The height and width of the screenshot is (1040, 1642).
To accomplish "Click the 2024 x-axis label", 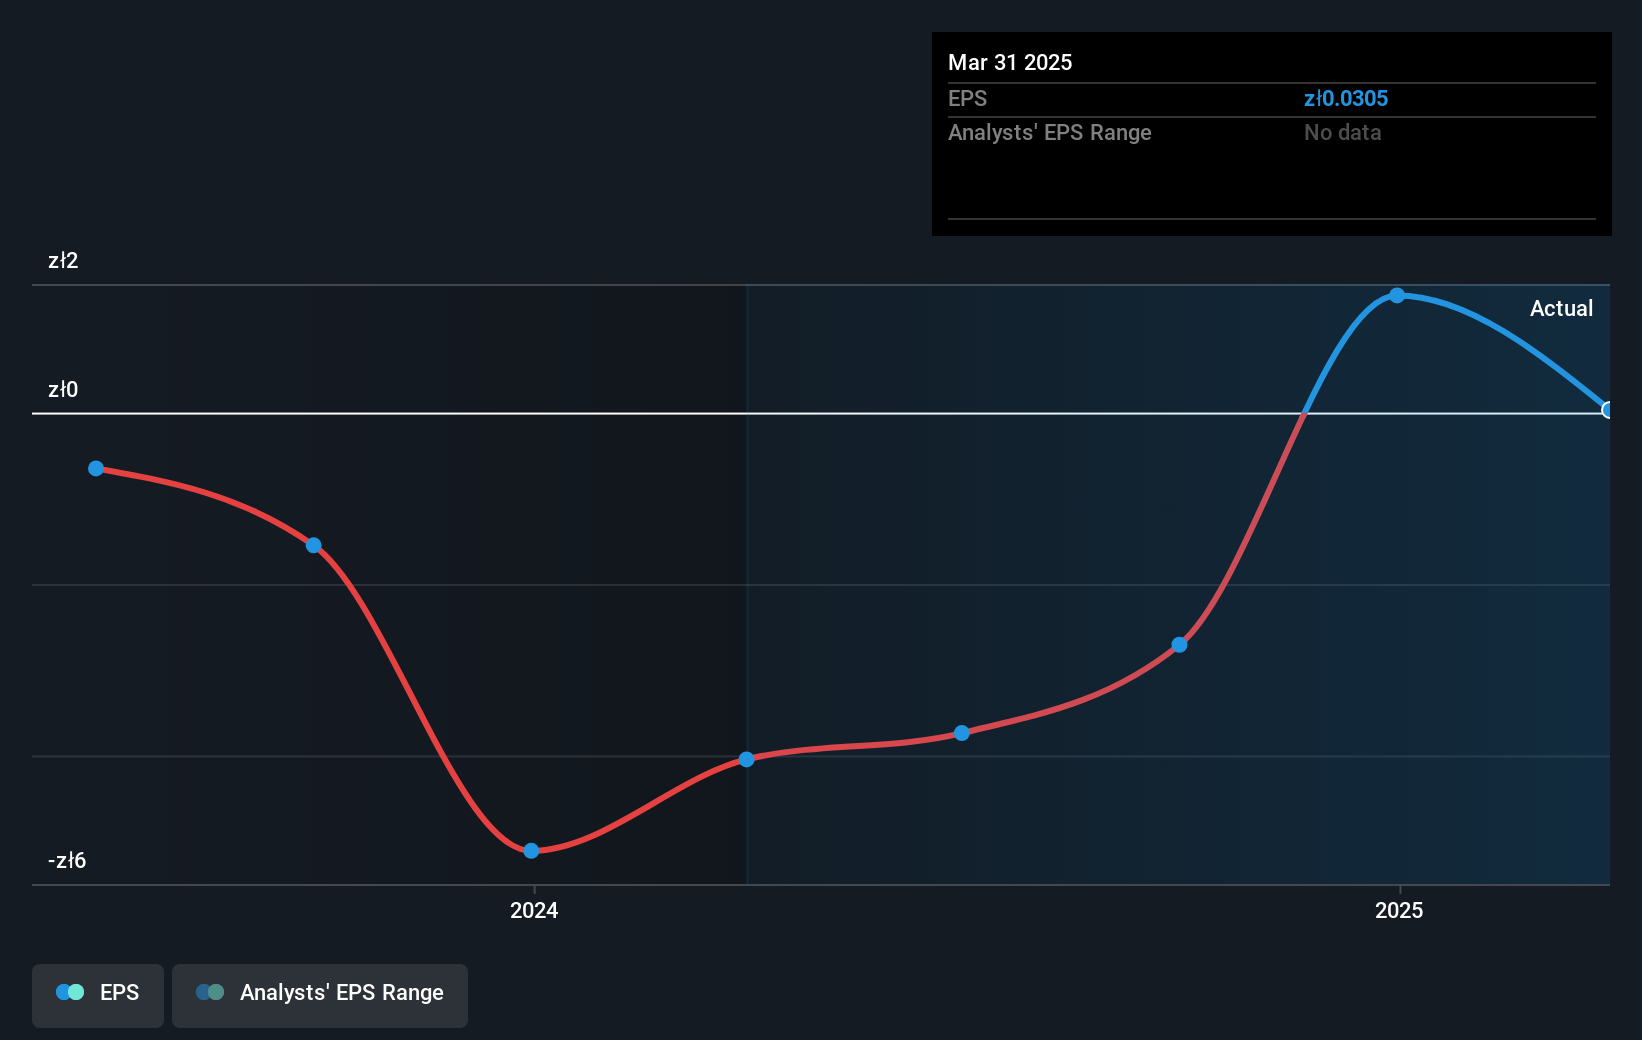I will [534, 910].
